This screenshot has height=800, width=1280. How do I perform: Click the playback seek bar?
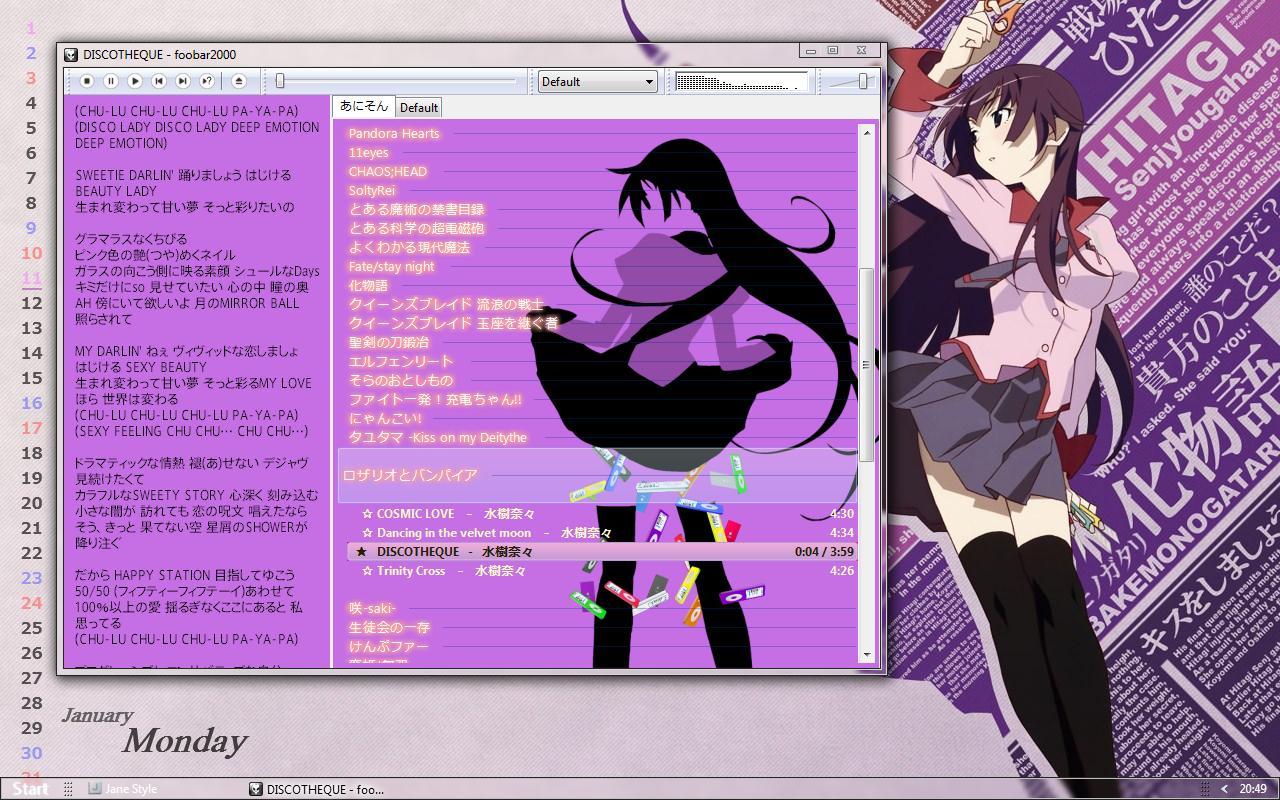(398, 81)
